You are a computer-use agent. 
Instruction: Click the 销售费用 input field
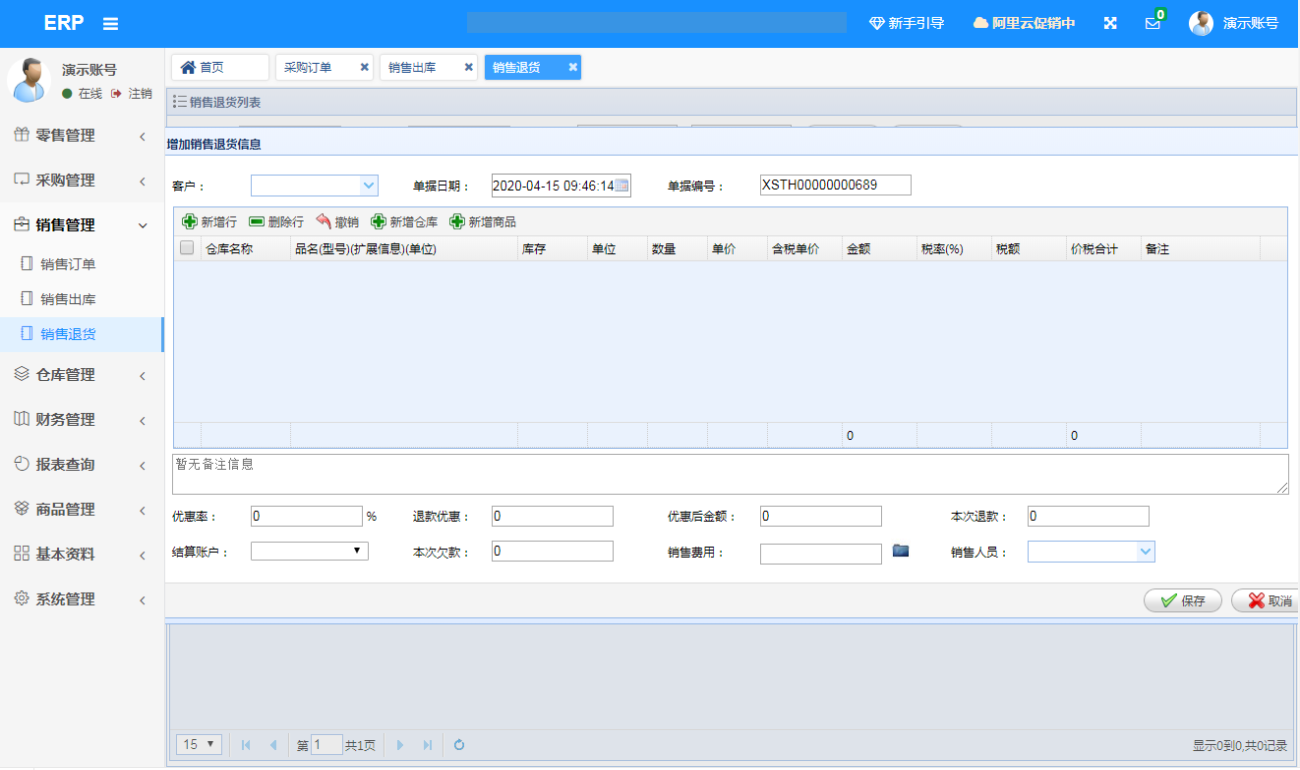pos(821,554)
